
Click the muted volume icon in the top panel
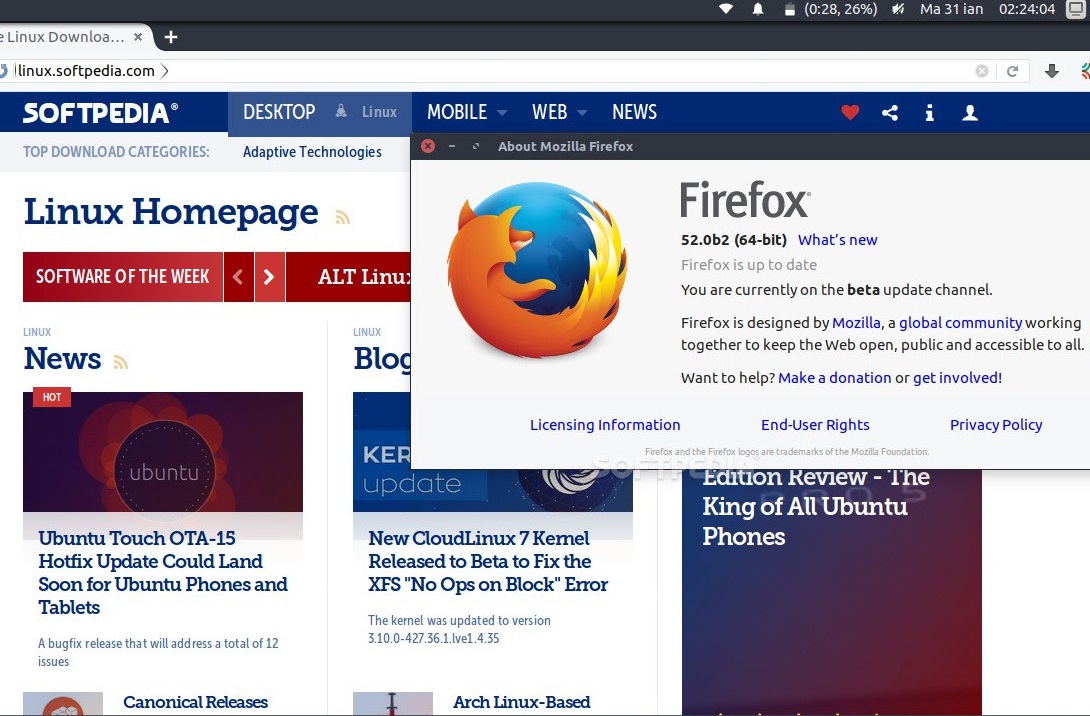tap(898, 9)
